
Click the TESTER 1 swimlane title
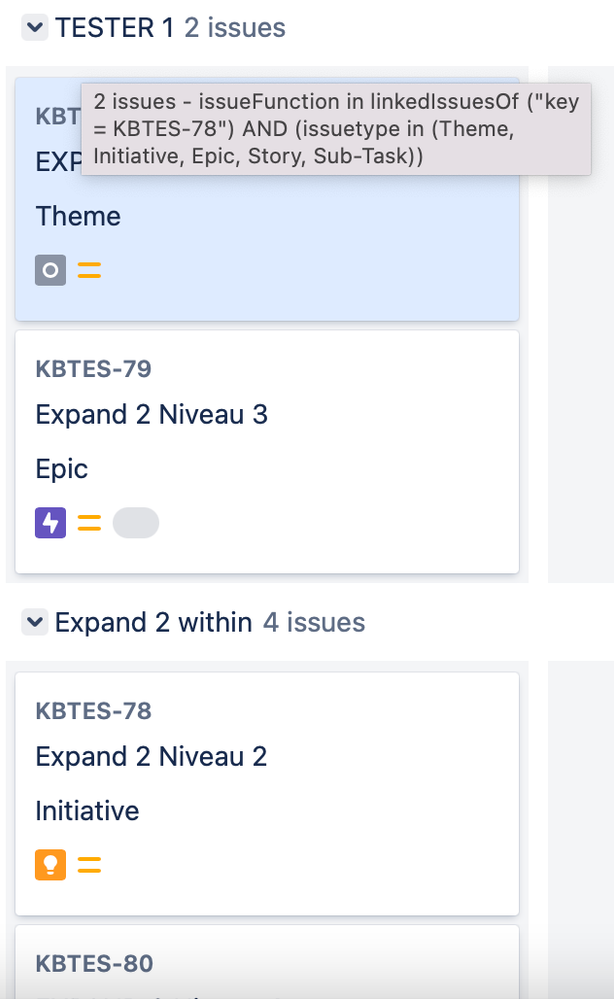click(x=115, y=28)
